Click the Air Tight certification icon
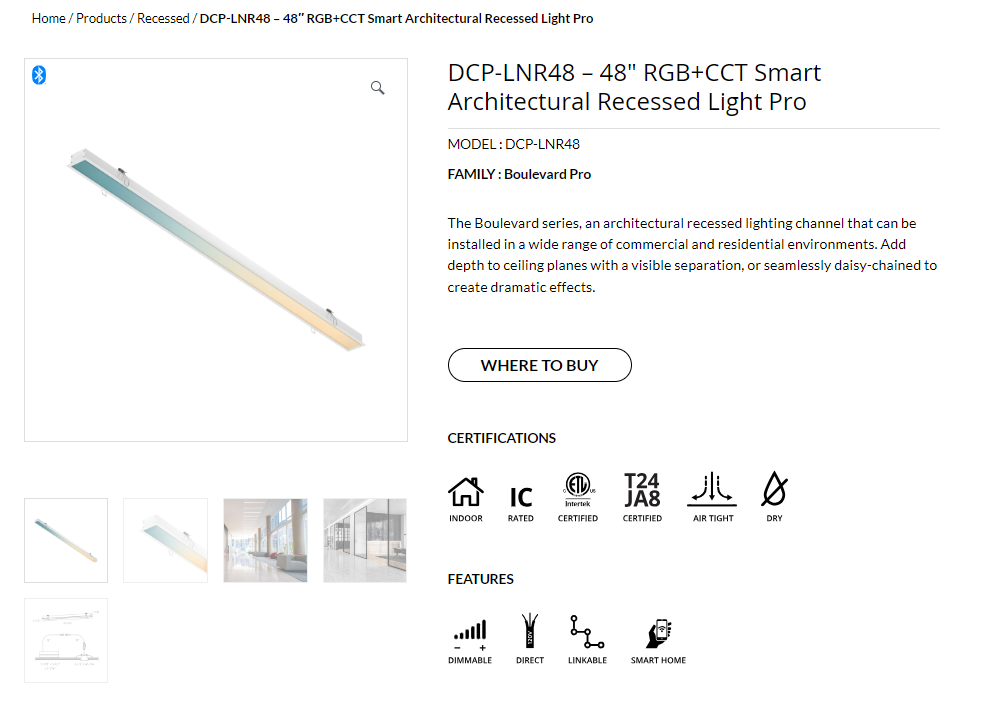 click(712, 489)
